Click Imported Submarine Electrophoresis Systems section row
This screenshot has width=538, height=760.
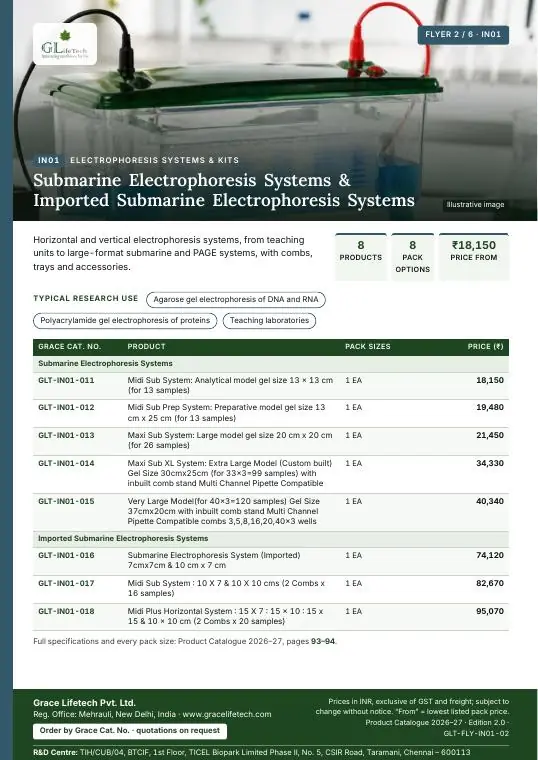[271, 538]
